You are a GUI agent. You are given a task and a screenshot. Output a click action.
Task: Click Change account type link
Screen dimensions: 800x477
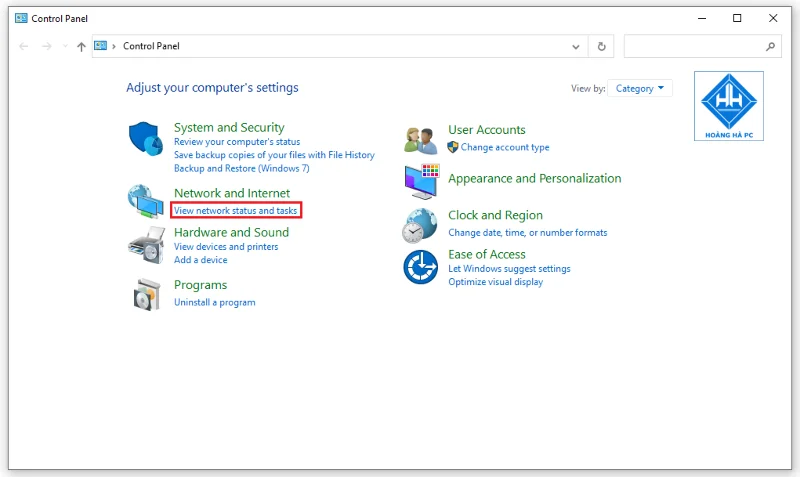505,147
